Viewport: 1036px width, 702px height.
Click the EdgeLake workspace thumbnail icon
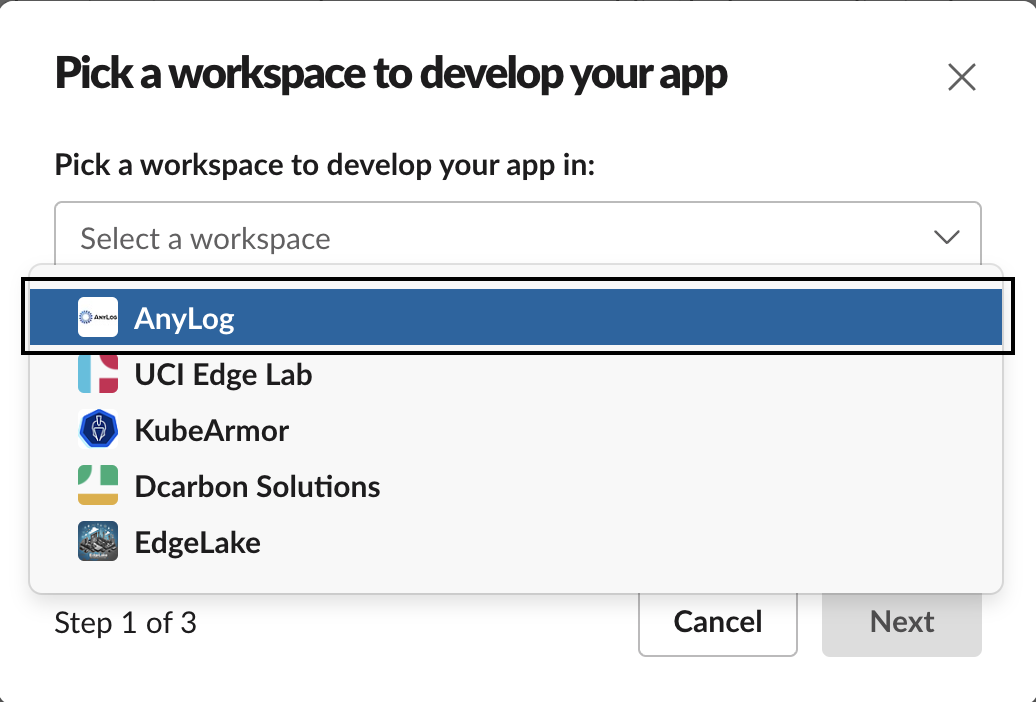98,541
